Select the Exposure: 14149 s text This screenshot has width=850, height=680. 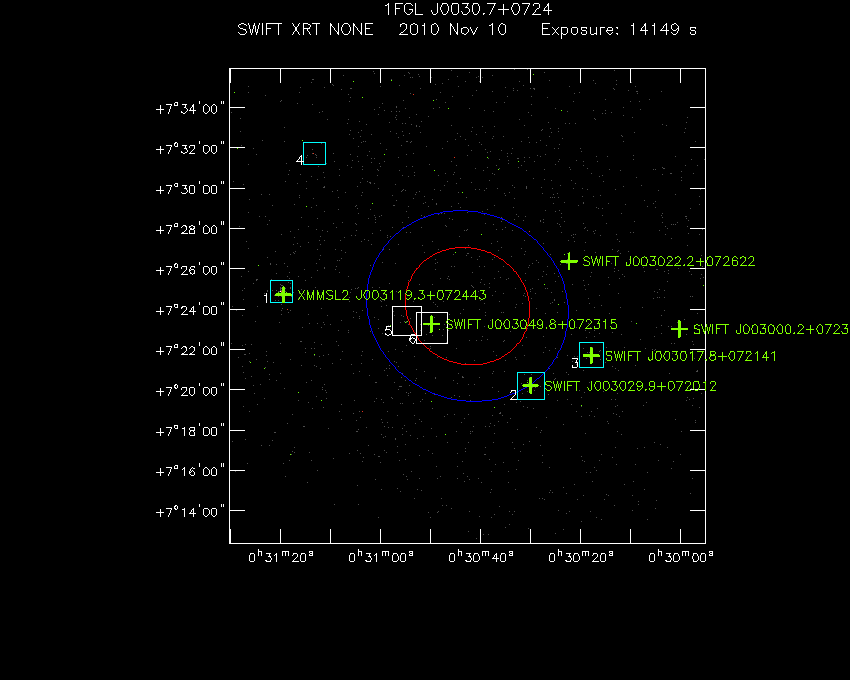[619, 29]
